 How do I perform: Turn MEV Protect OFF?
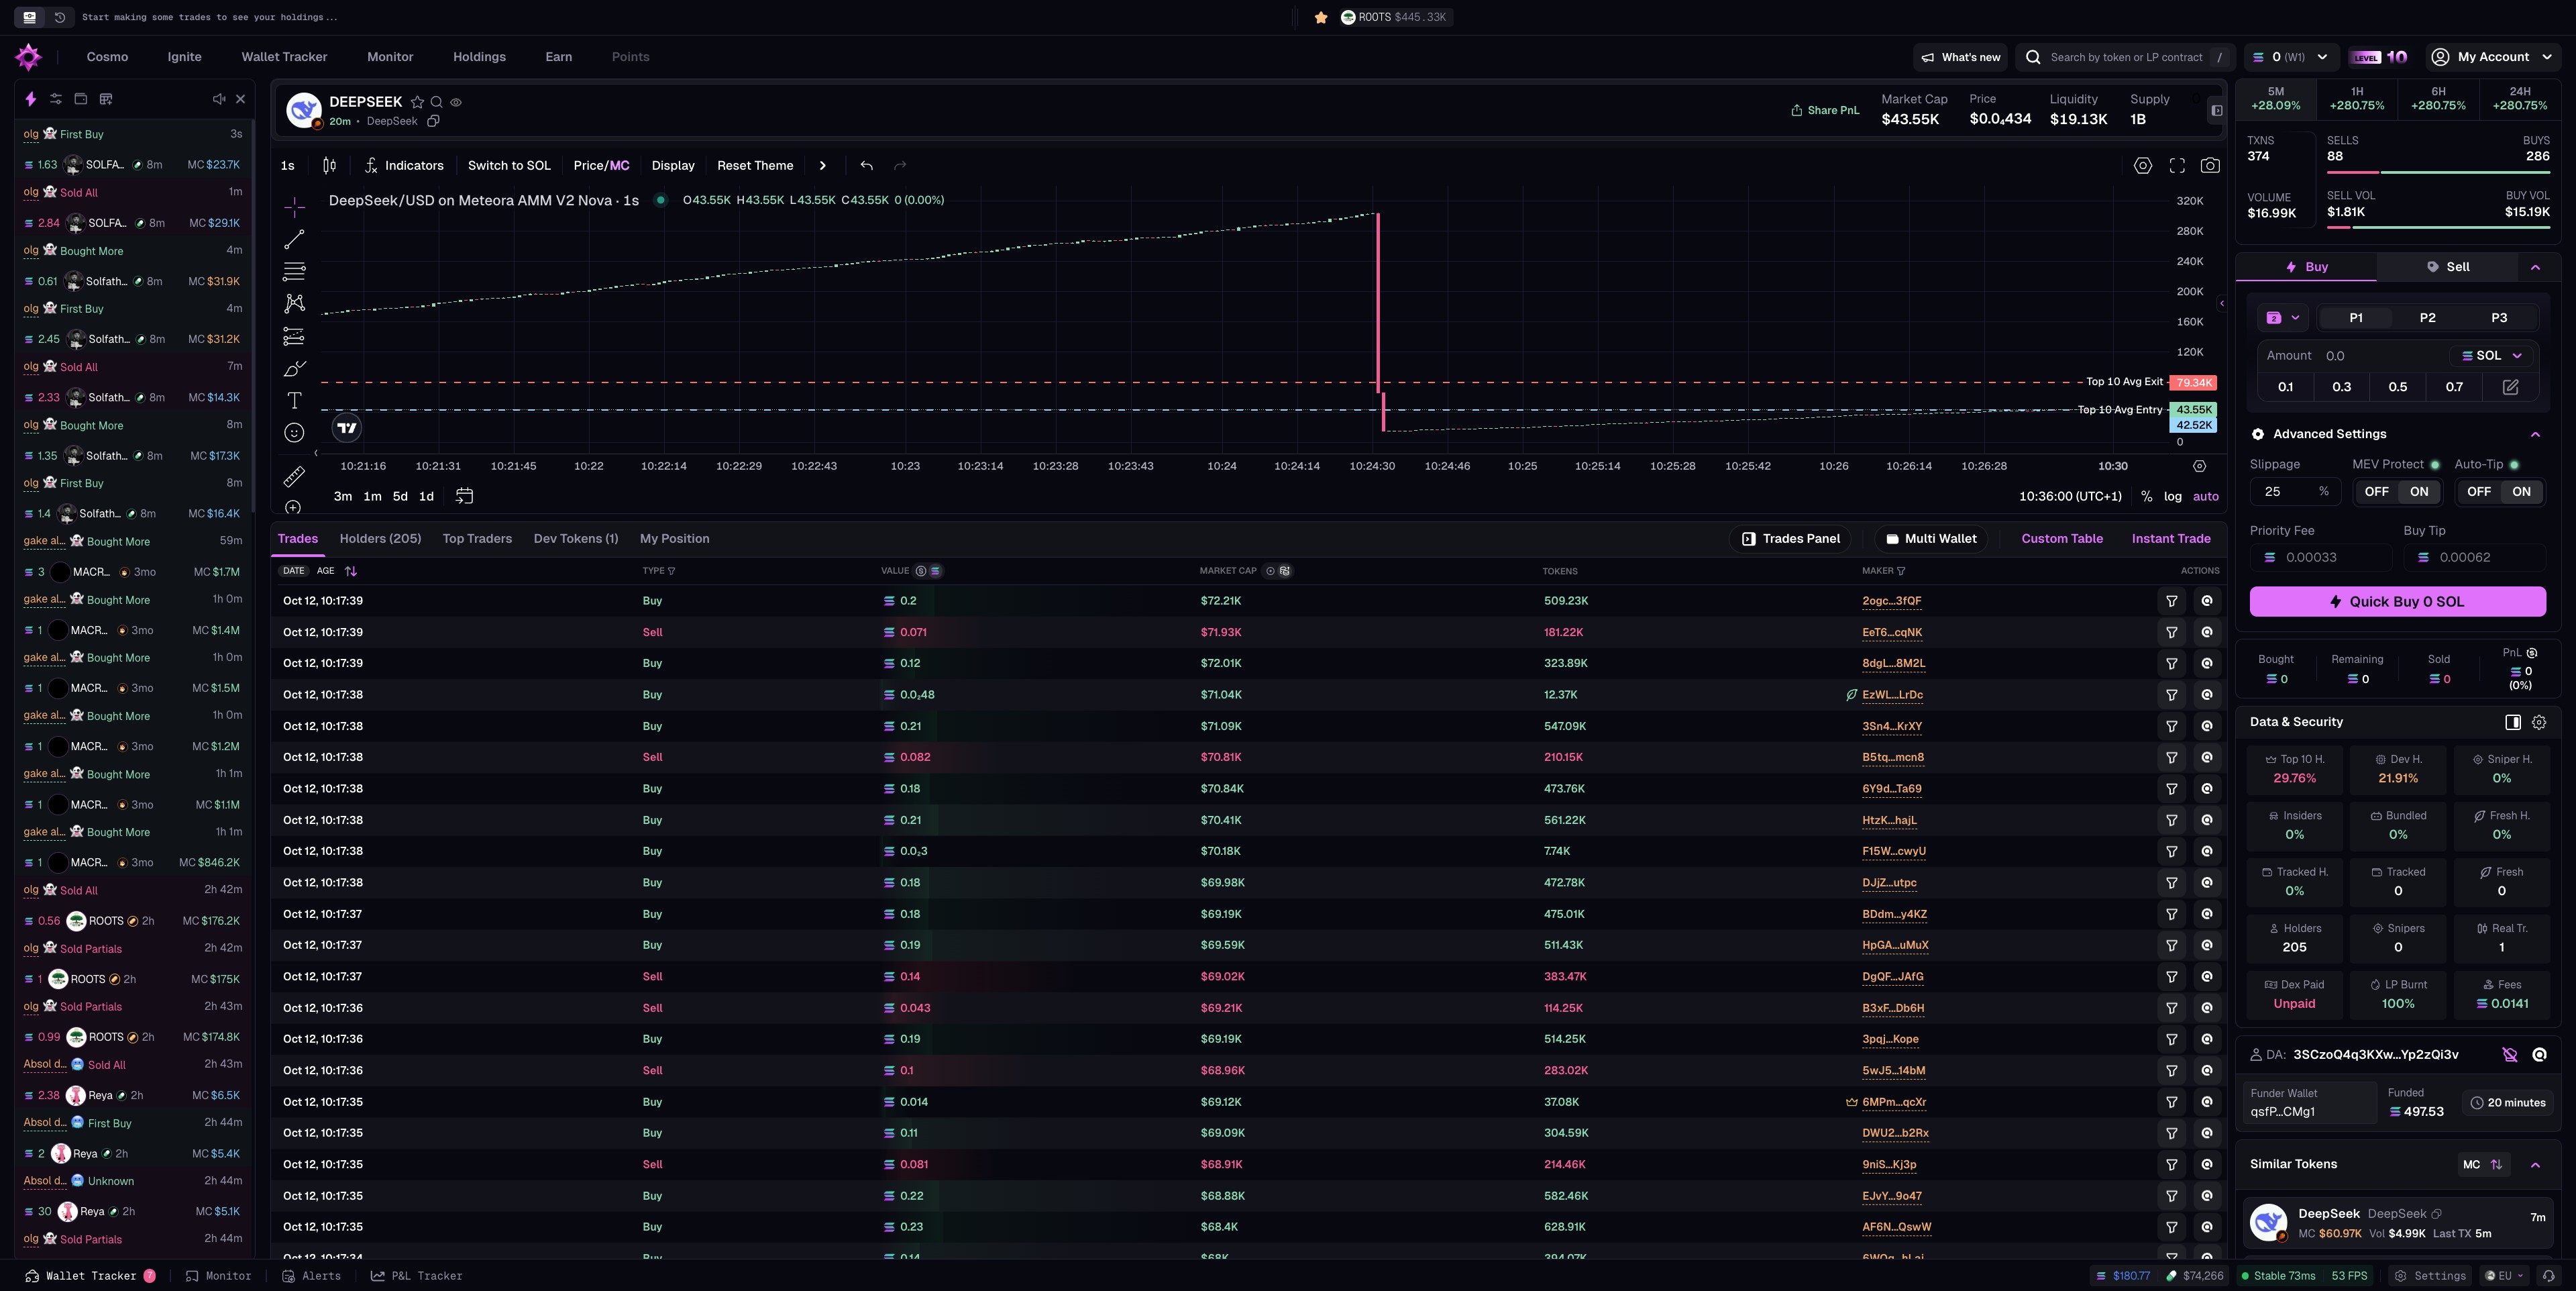2377,492
